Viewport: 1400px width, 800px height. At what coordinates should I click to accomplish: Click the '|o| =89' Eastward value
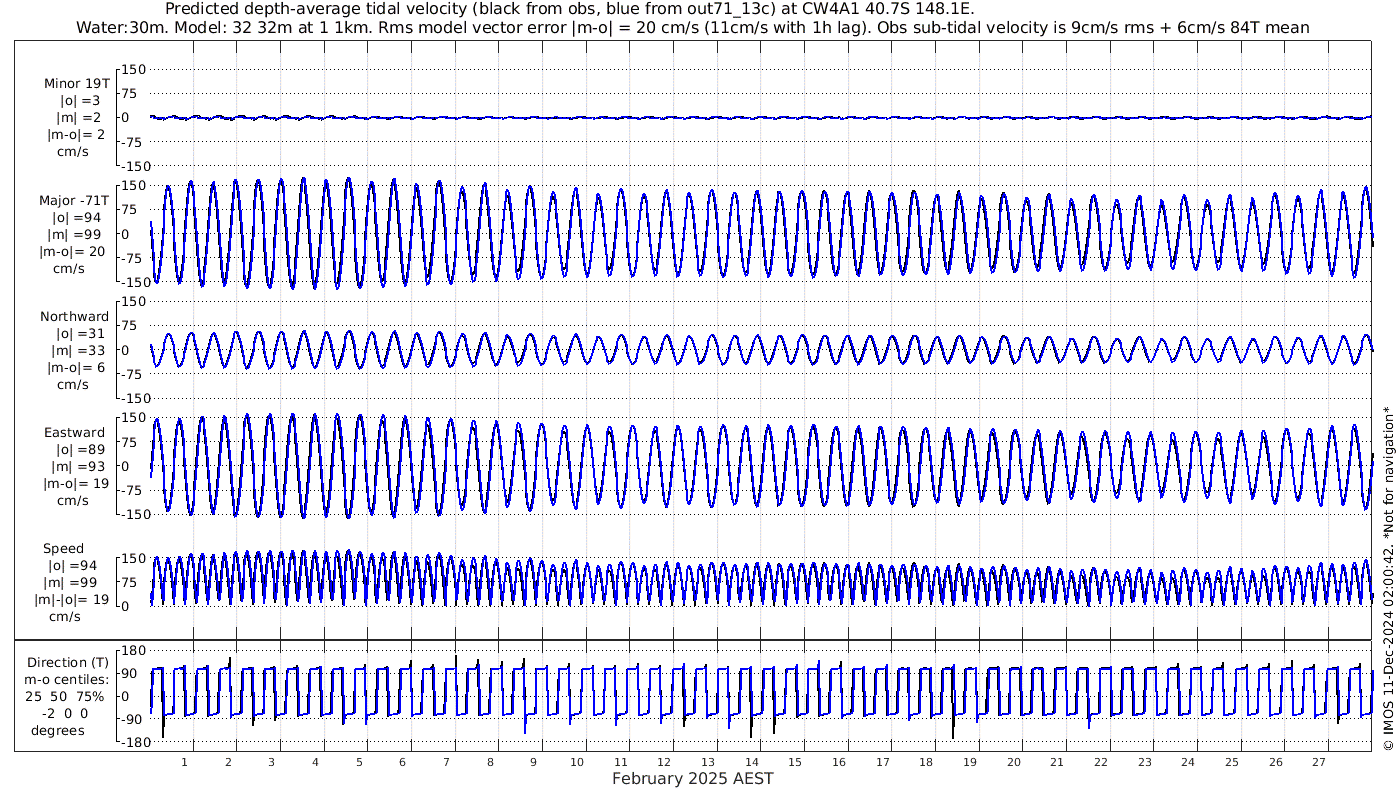pos(80,450)
